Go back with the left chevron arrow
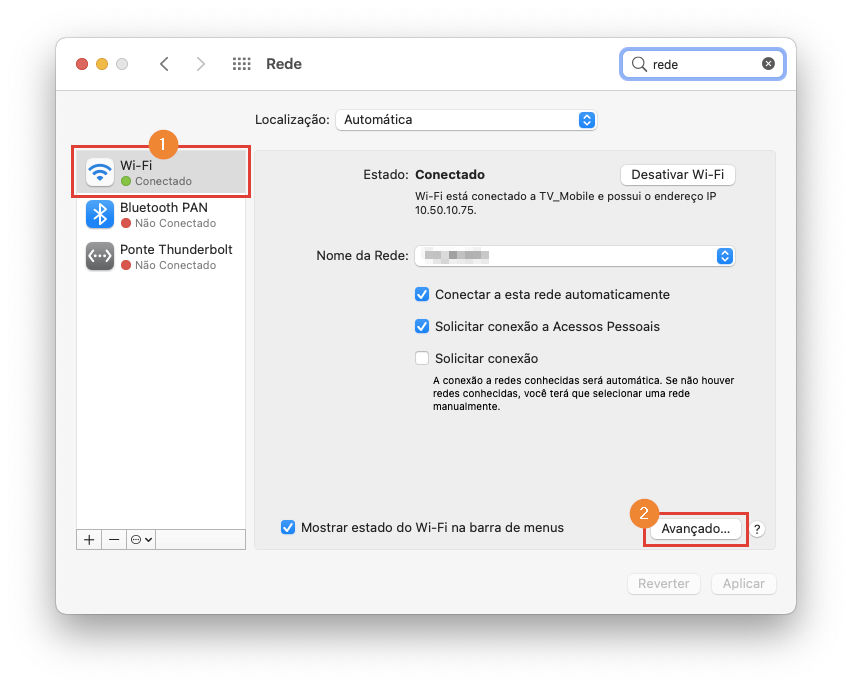852x688 pixels. point(164,64)
